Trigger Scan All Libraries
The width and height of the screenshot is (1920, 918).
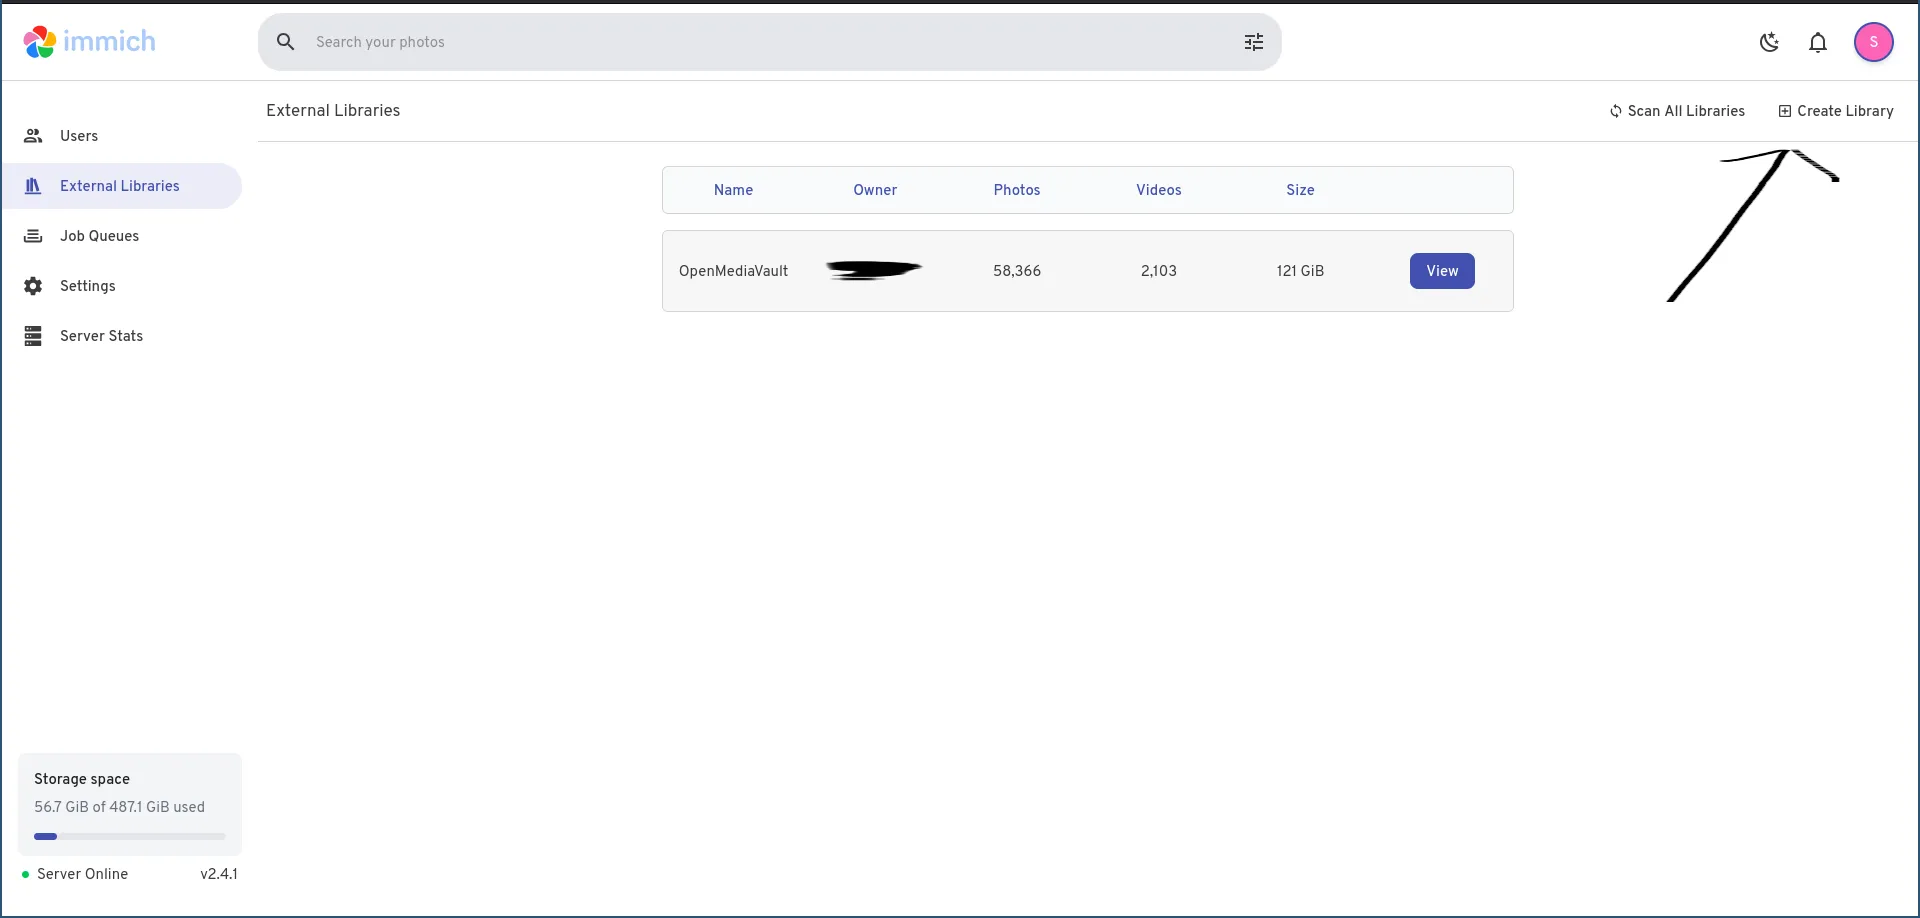pos(1676,111)
